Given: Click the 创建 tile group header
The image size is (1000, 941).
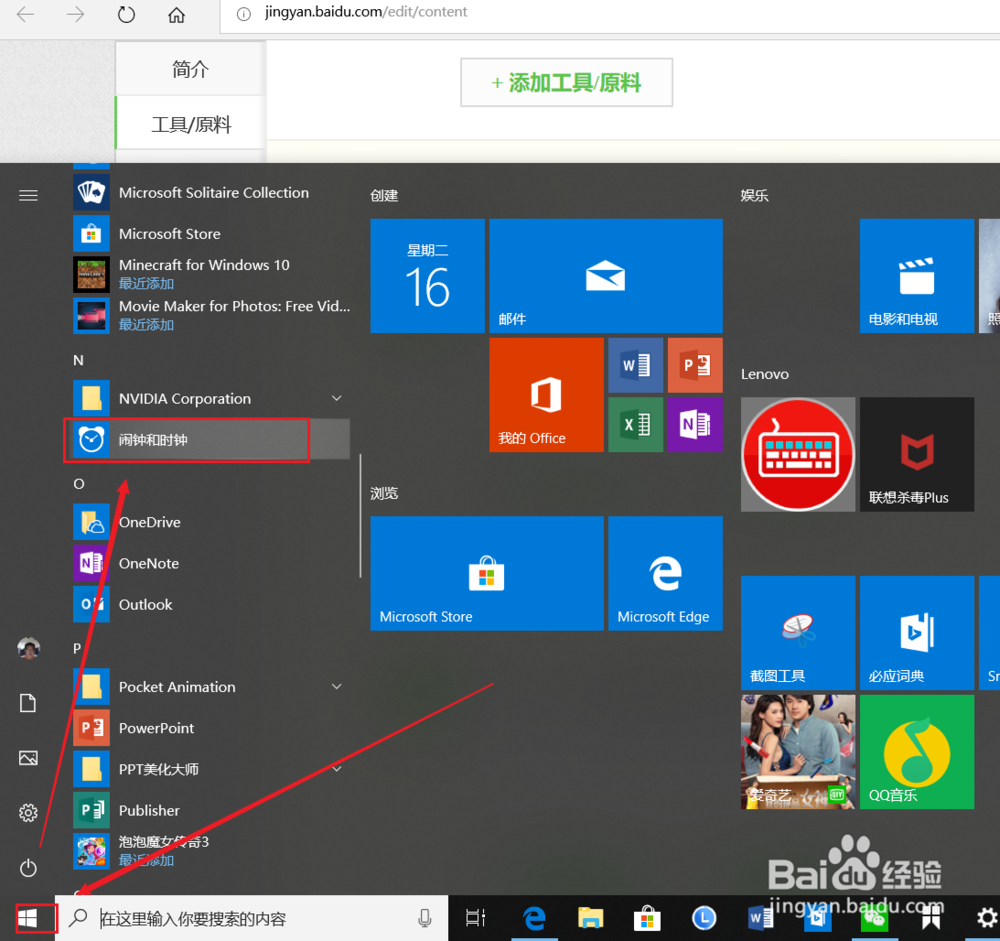Looking at the screenshot, I should click(x=385, y=196).
